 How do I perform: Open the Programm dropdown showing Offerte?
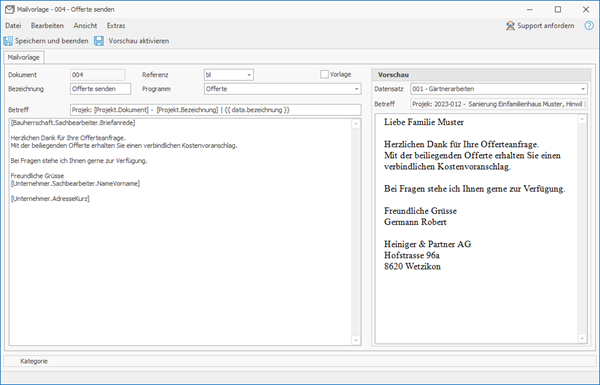click(356, 89)
